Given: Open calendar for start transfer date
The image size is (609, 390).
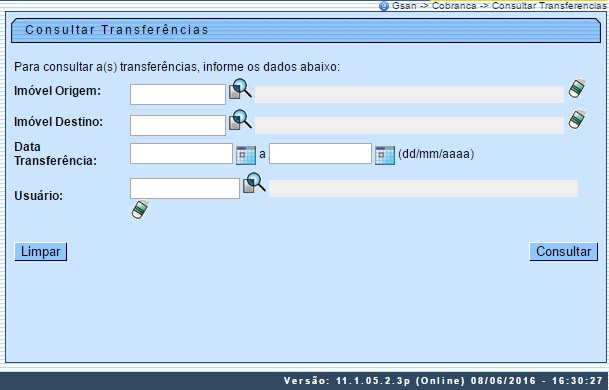Looking at the screenshot, I should (x=246, y=155).
